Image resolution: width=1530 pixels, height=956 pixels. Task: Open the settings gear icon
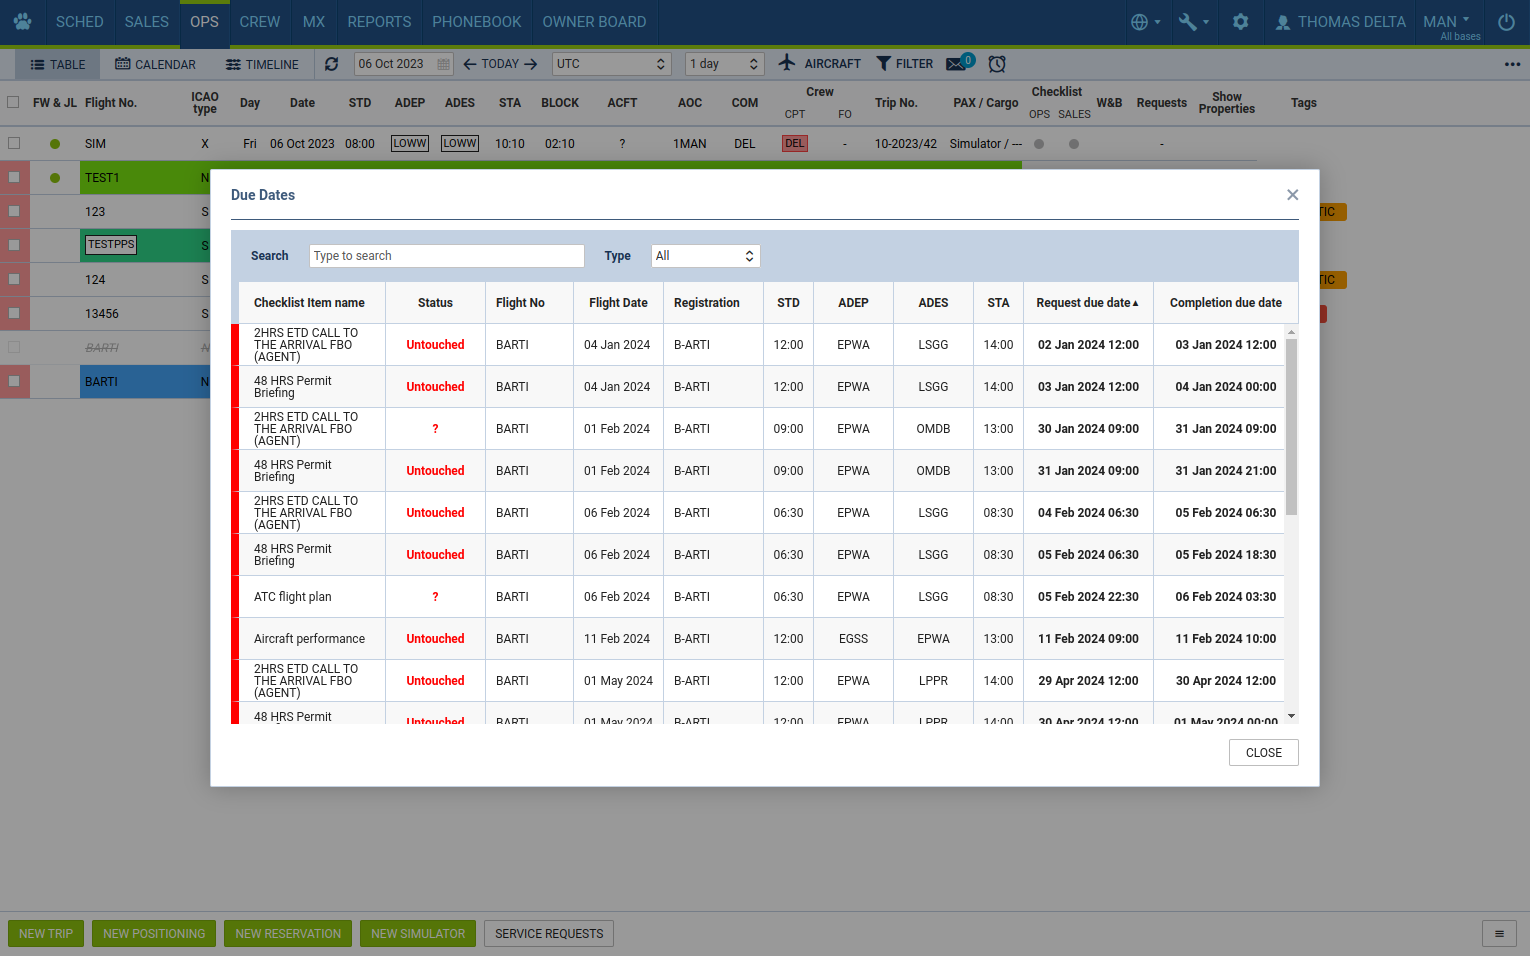(x=1240, y=22)
